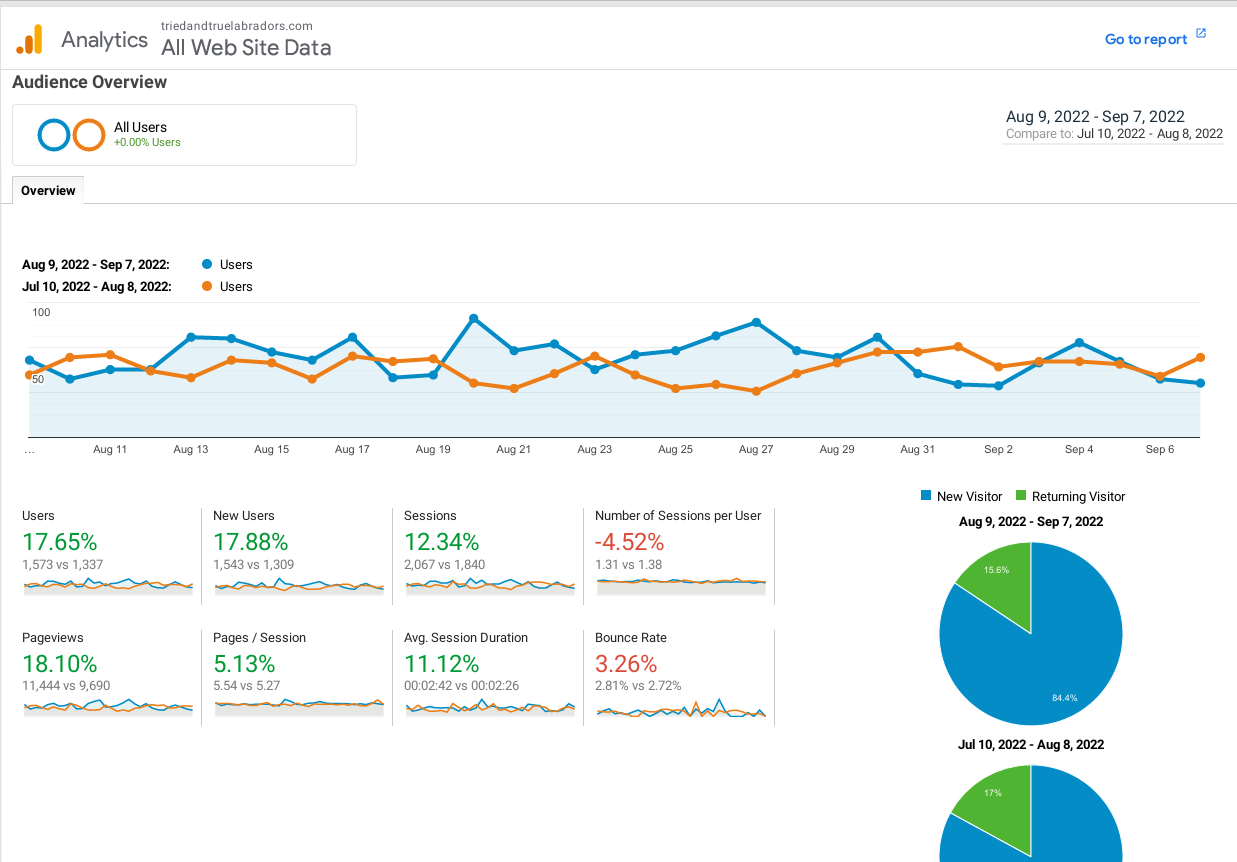Click the Pageviews sparkline under 11,444 vs 9,690

click(x=108, y=707)
